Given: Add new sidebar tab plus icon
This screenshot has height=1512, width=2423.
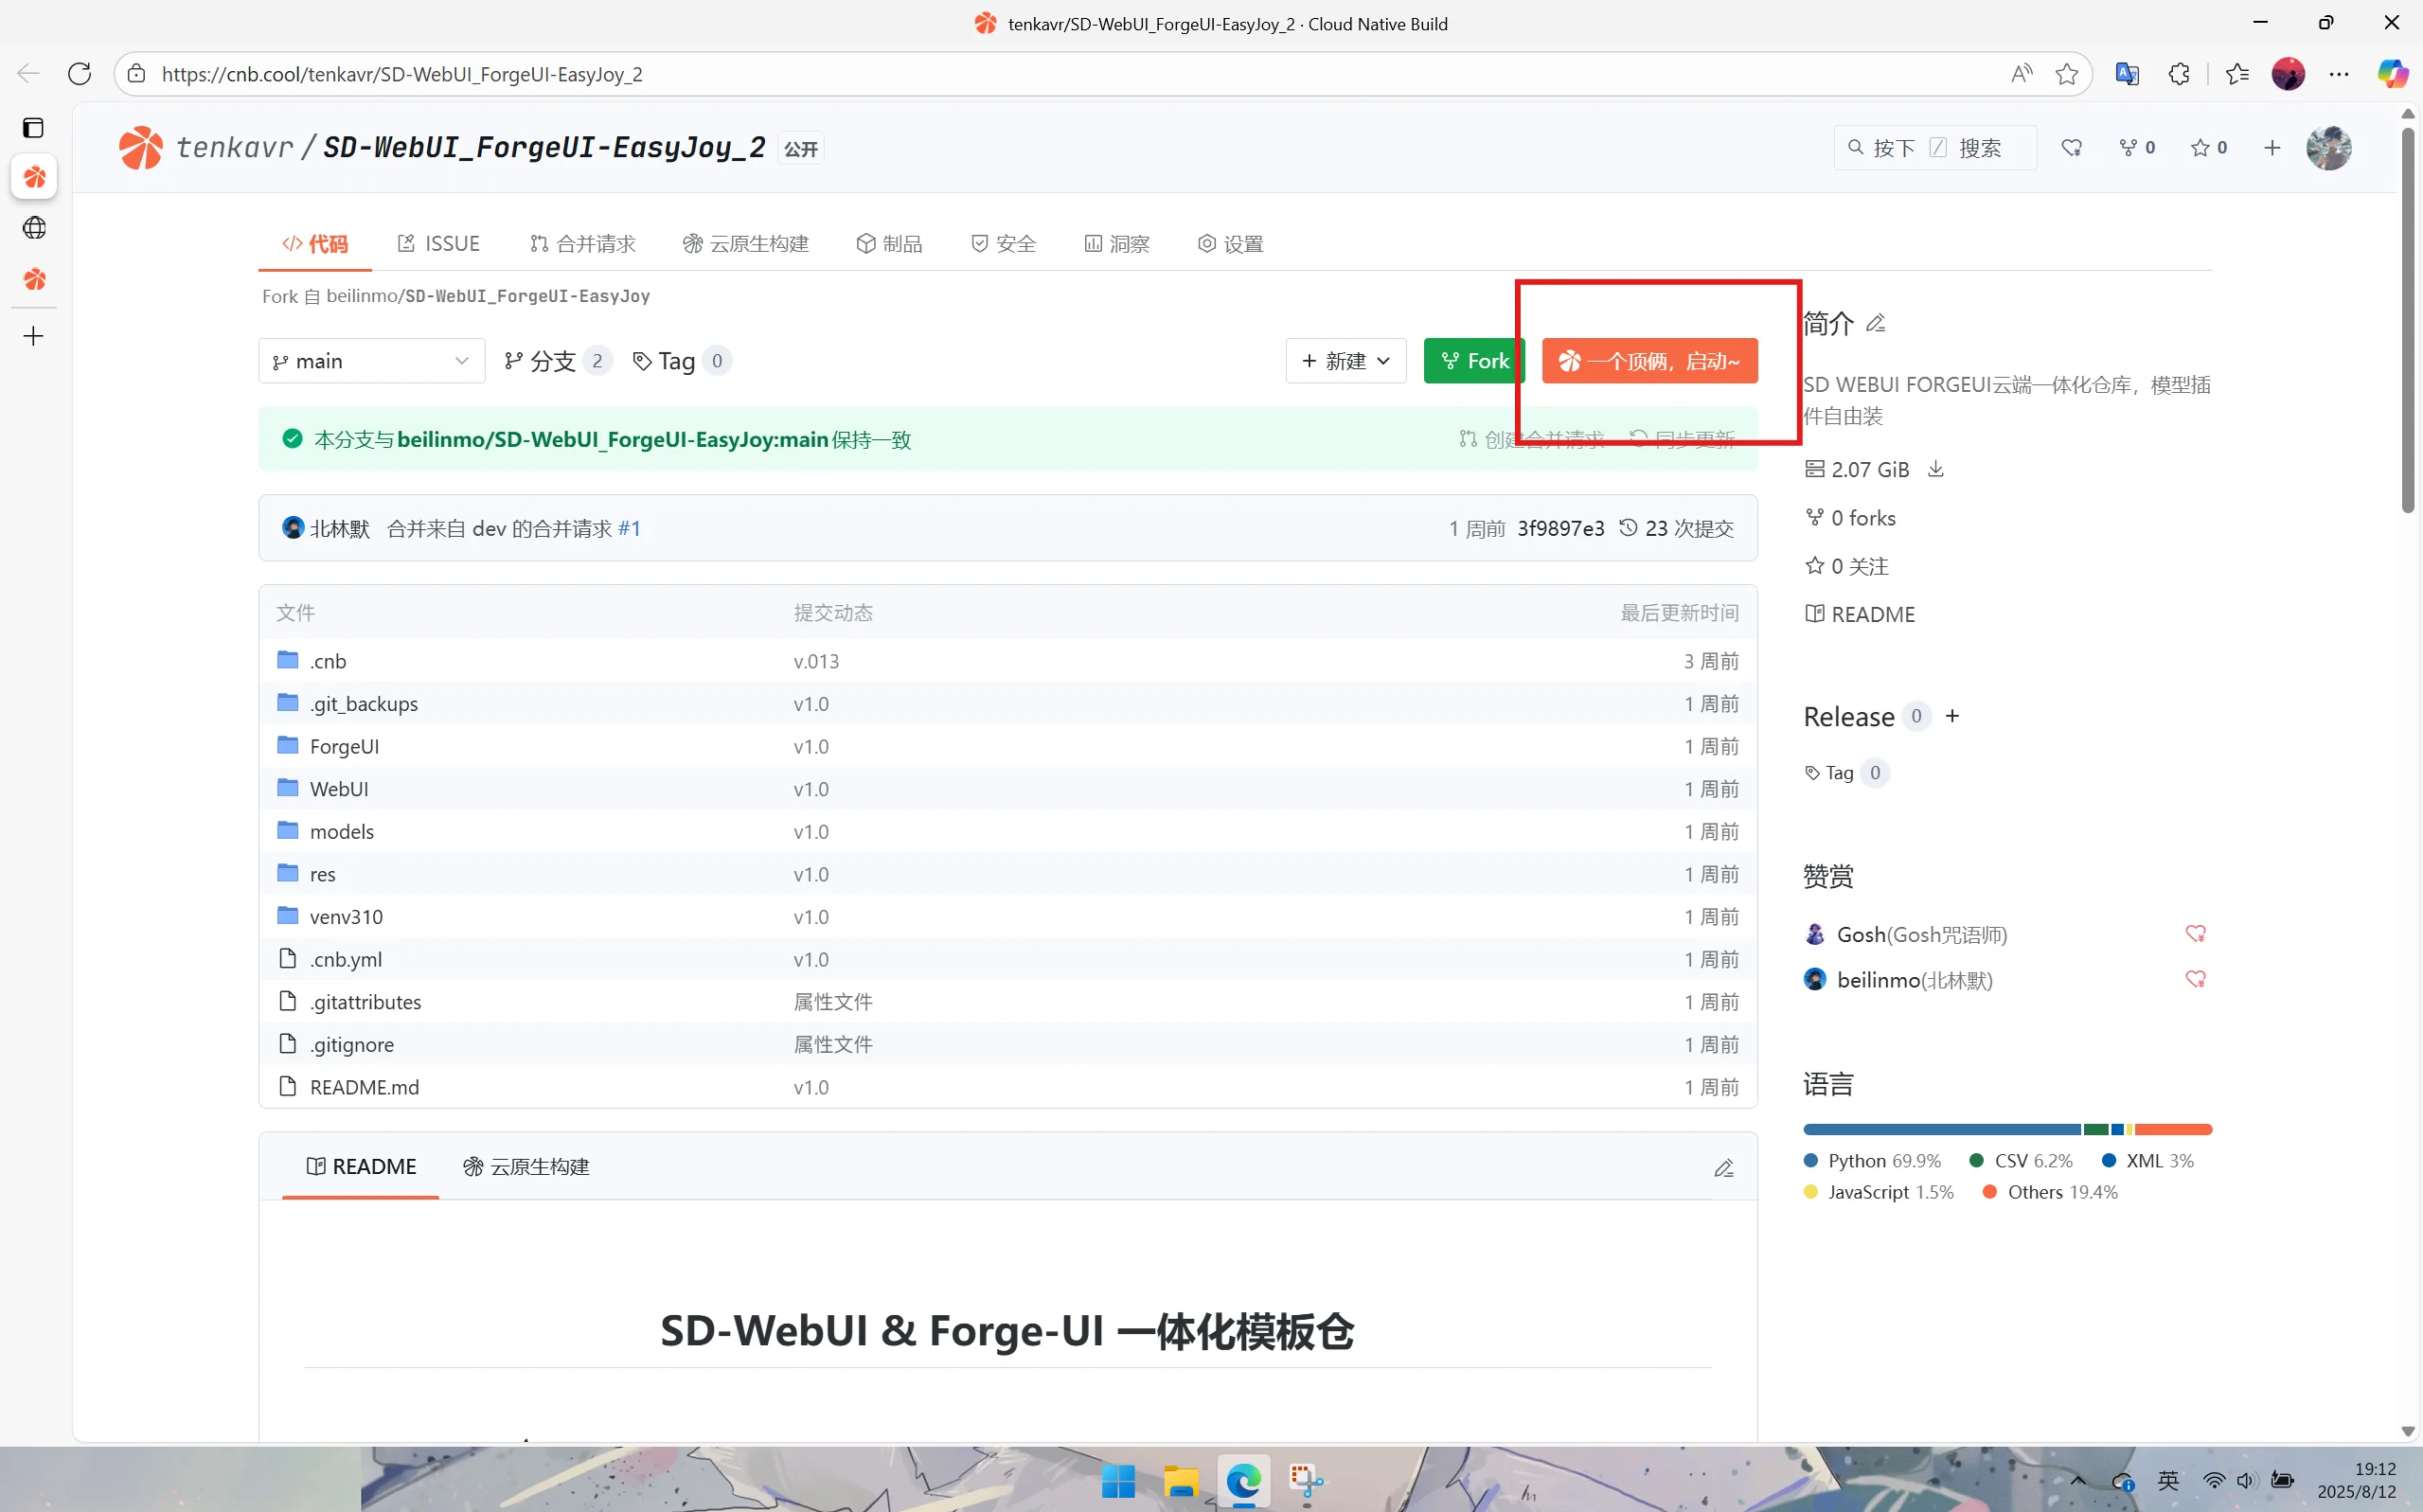Looking at the screenshot, I should click(x=34, y=336).
